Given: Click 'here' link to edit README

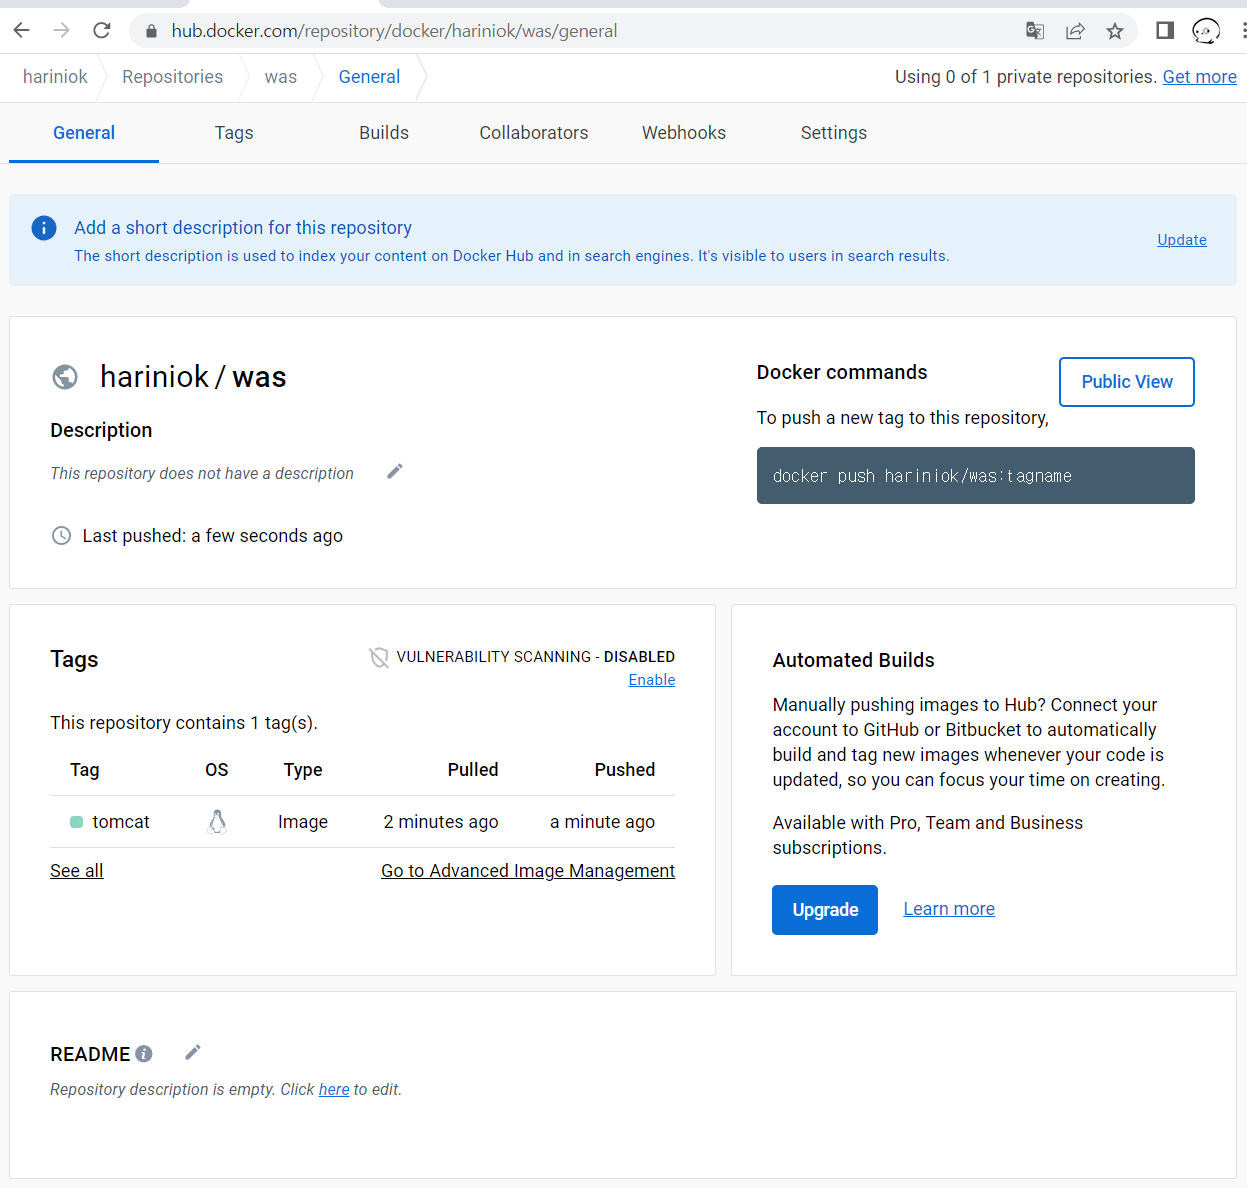Looking at the screenshot, I should click(334, 1090).
